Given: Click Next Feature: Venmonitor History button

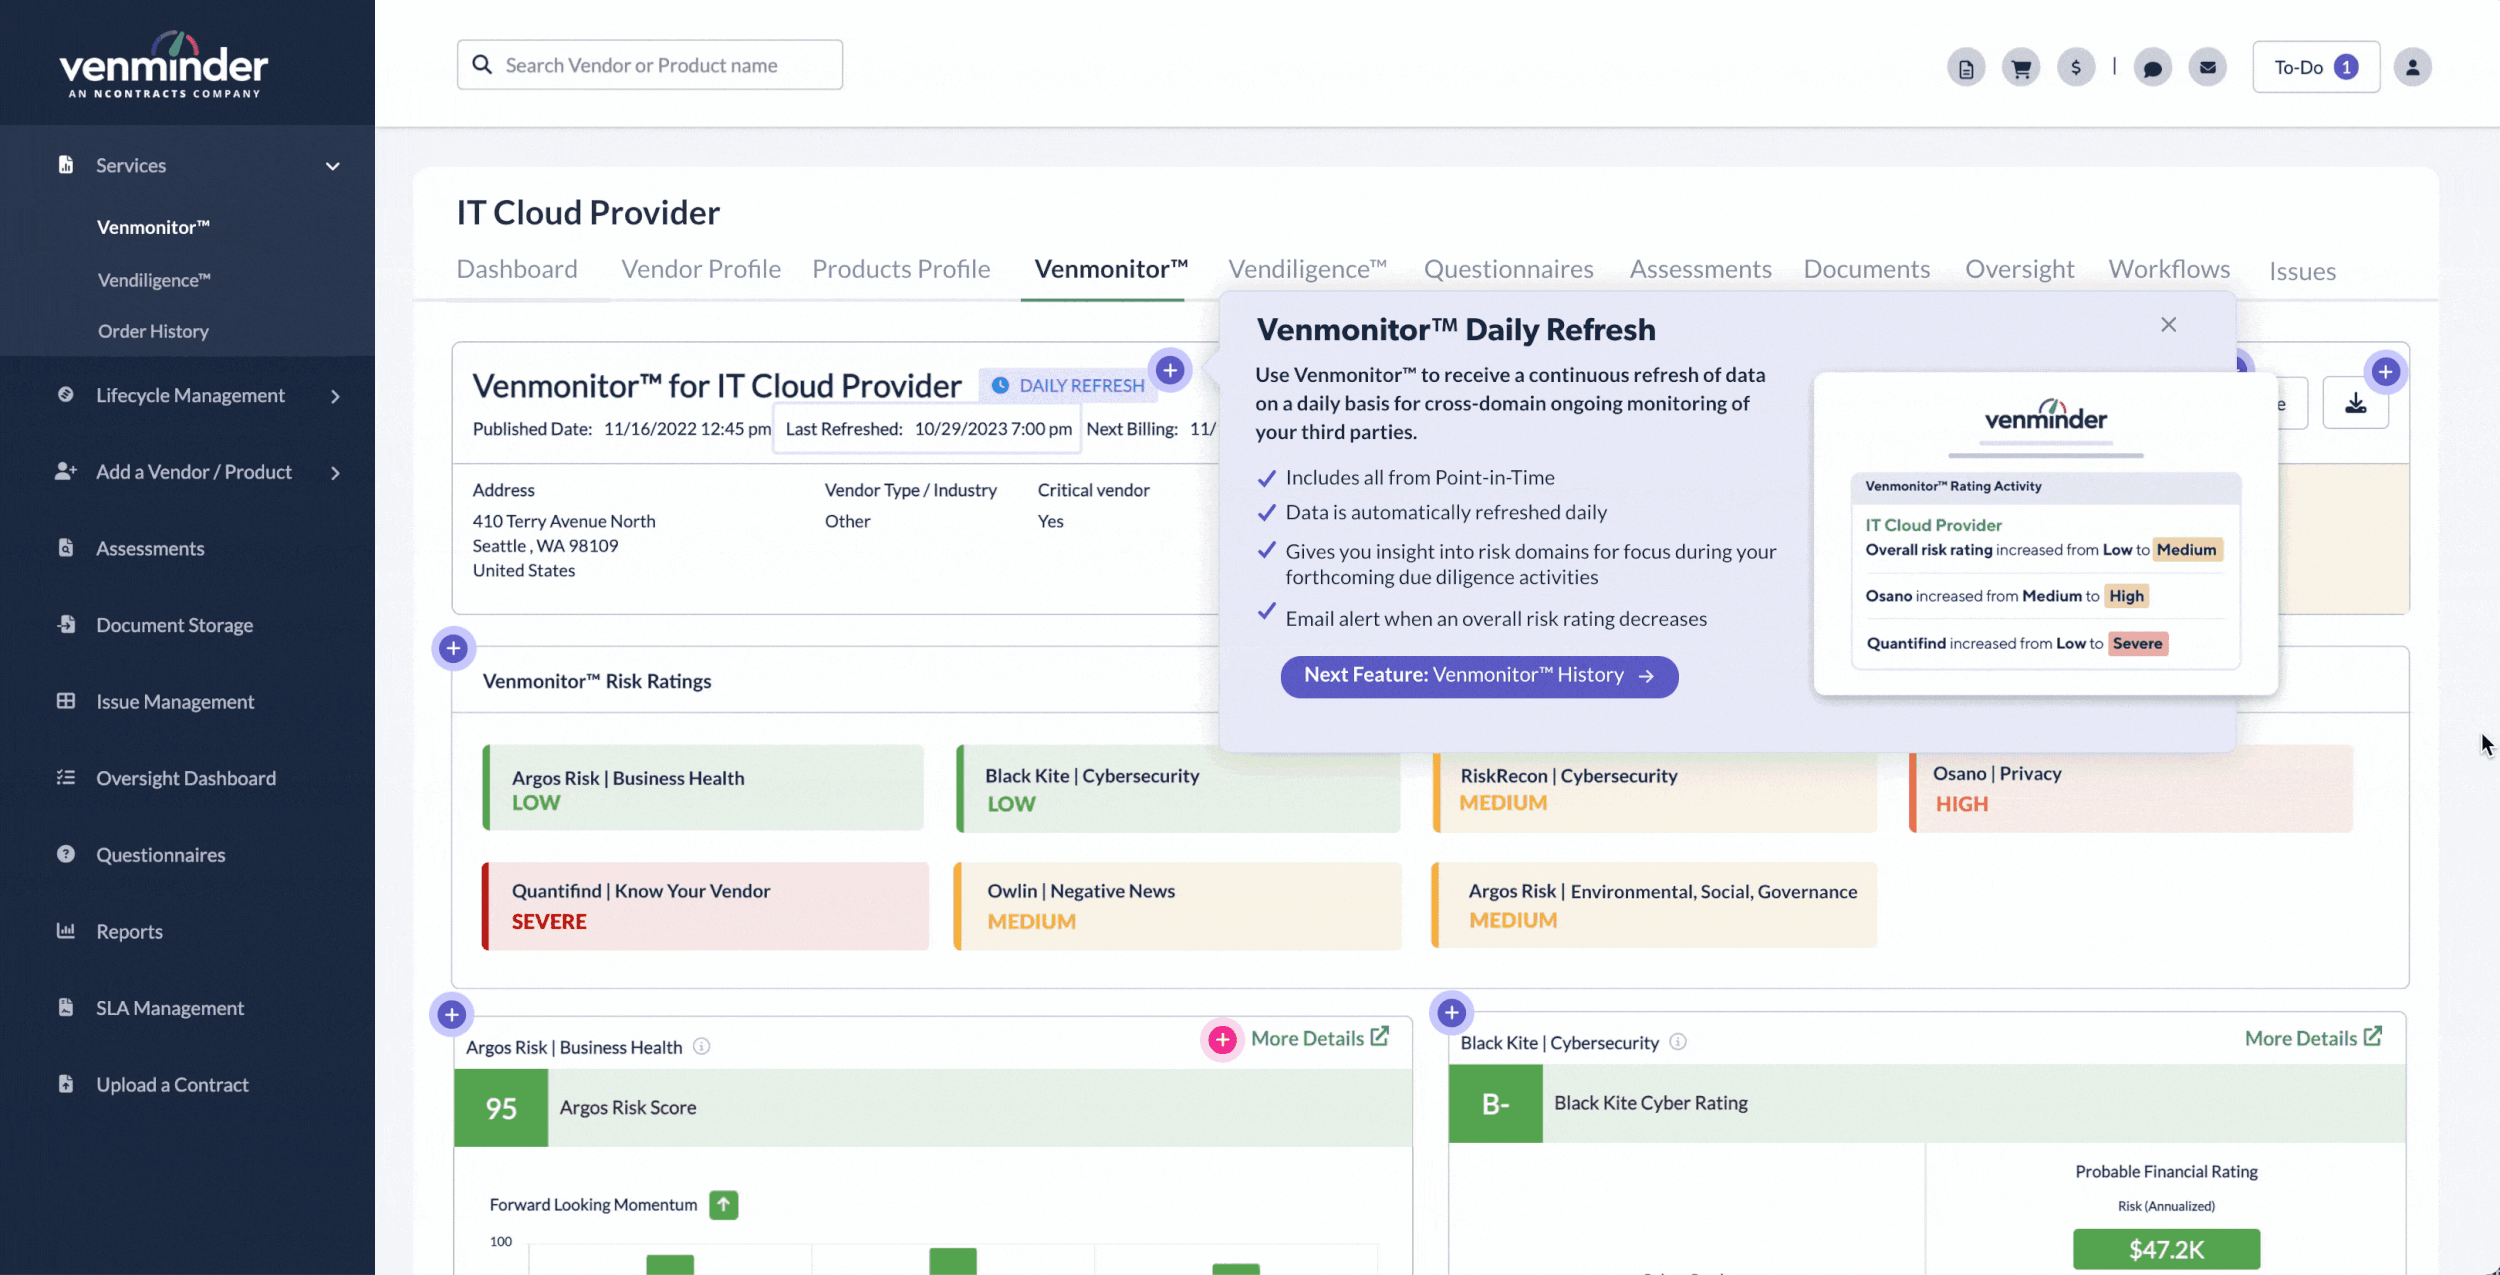Looking at the screenshot, I should [1478, 676].
